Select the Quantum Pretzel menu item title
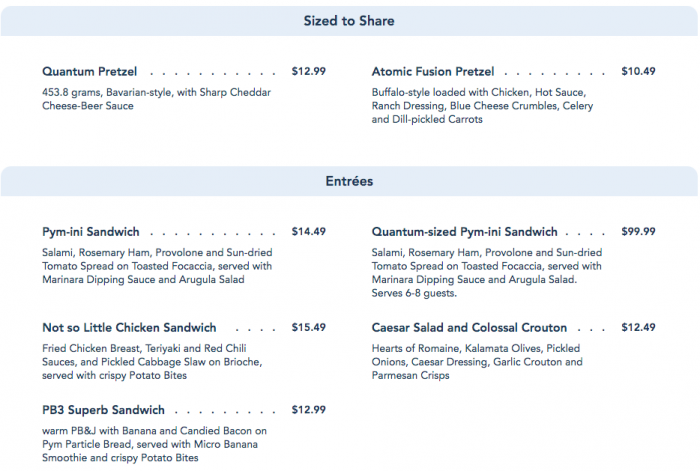700x471 pixels. click(90, 72)
